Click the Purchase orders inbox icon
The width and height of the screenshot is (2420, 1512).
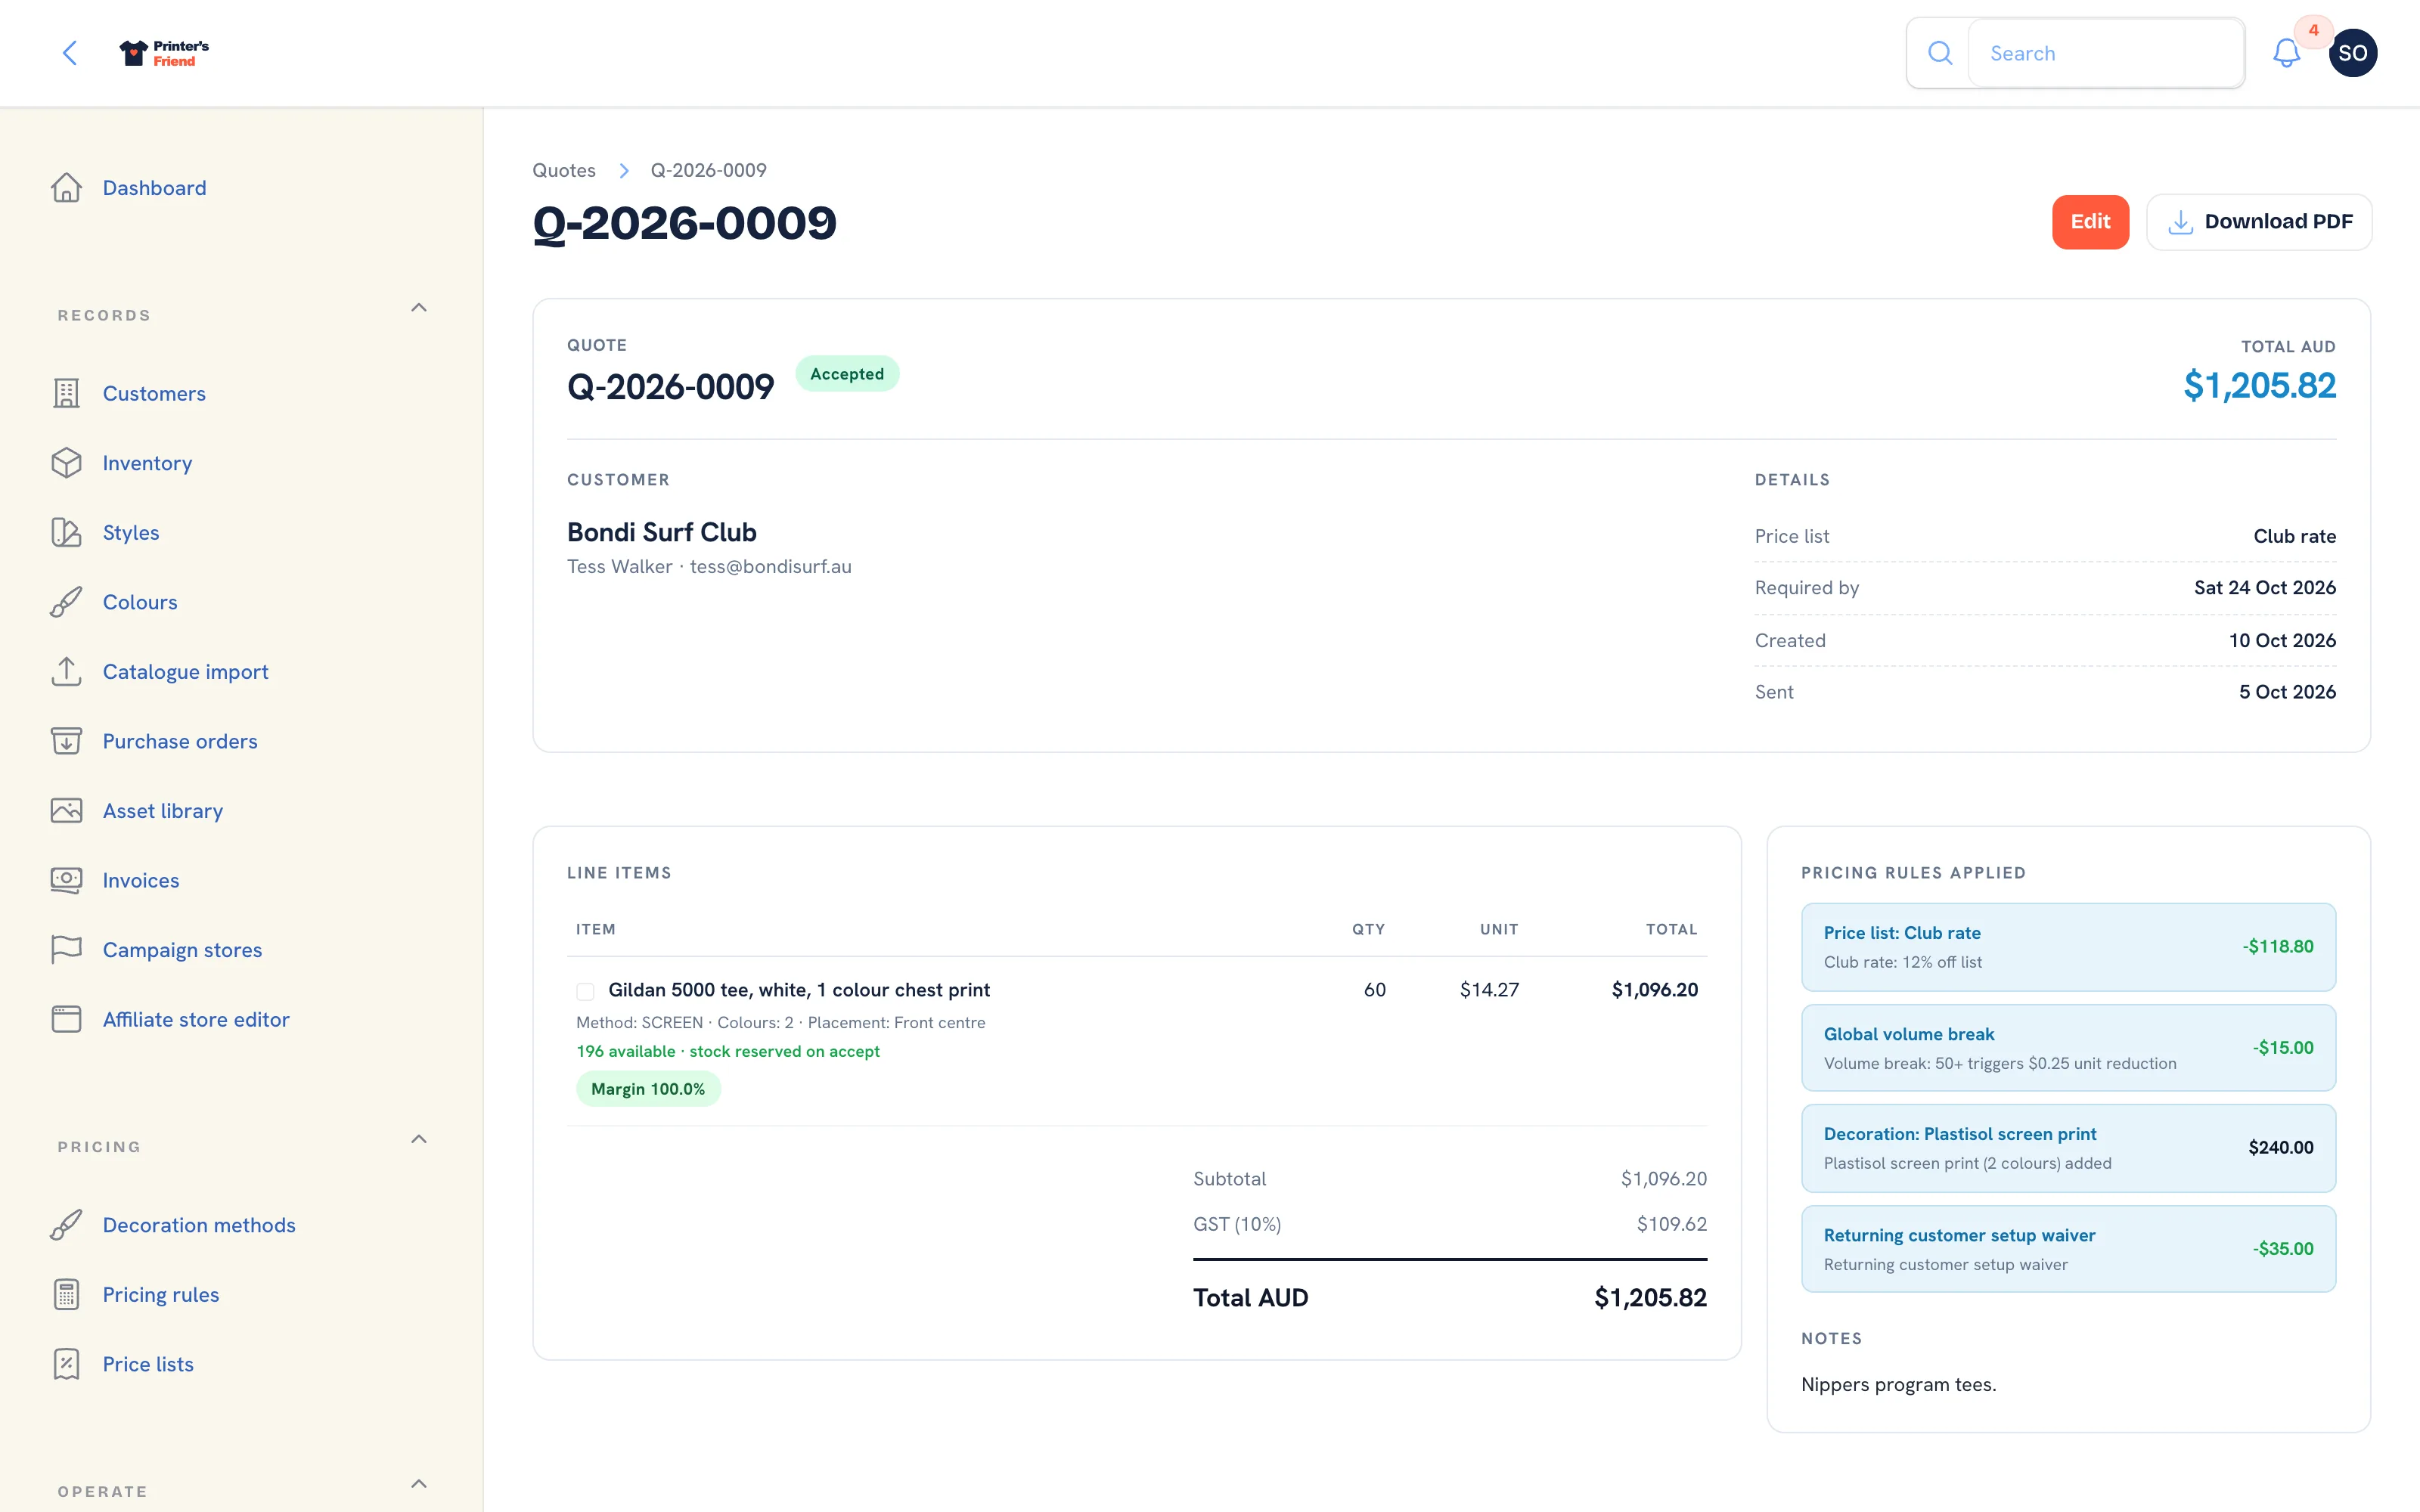click(x=66, y=741)
